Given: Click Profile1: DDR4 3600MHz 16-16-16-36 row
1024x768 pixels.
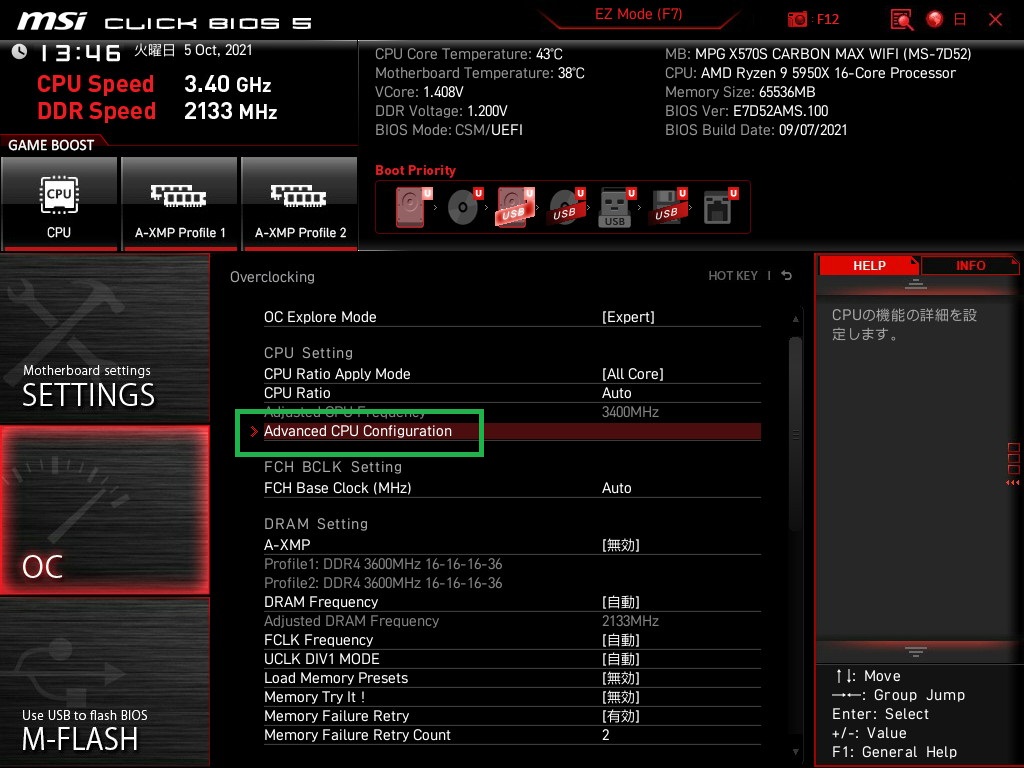Looking at the screenshot, I should [x=383, y=564].
